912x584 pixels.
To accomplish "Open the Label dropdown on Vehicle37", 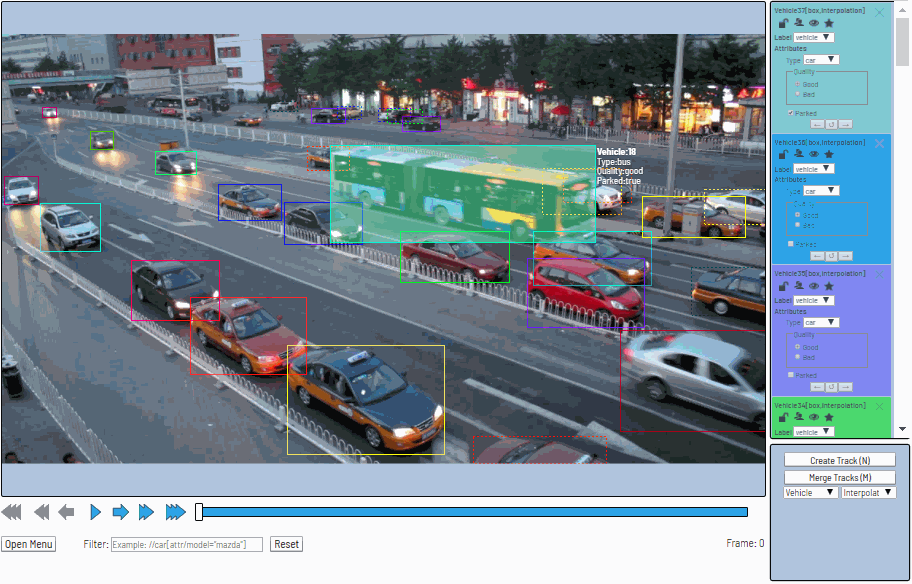I will (813, 37).
